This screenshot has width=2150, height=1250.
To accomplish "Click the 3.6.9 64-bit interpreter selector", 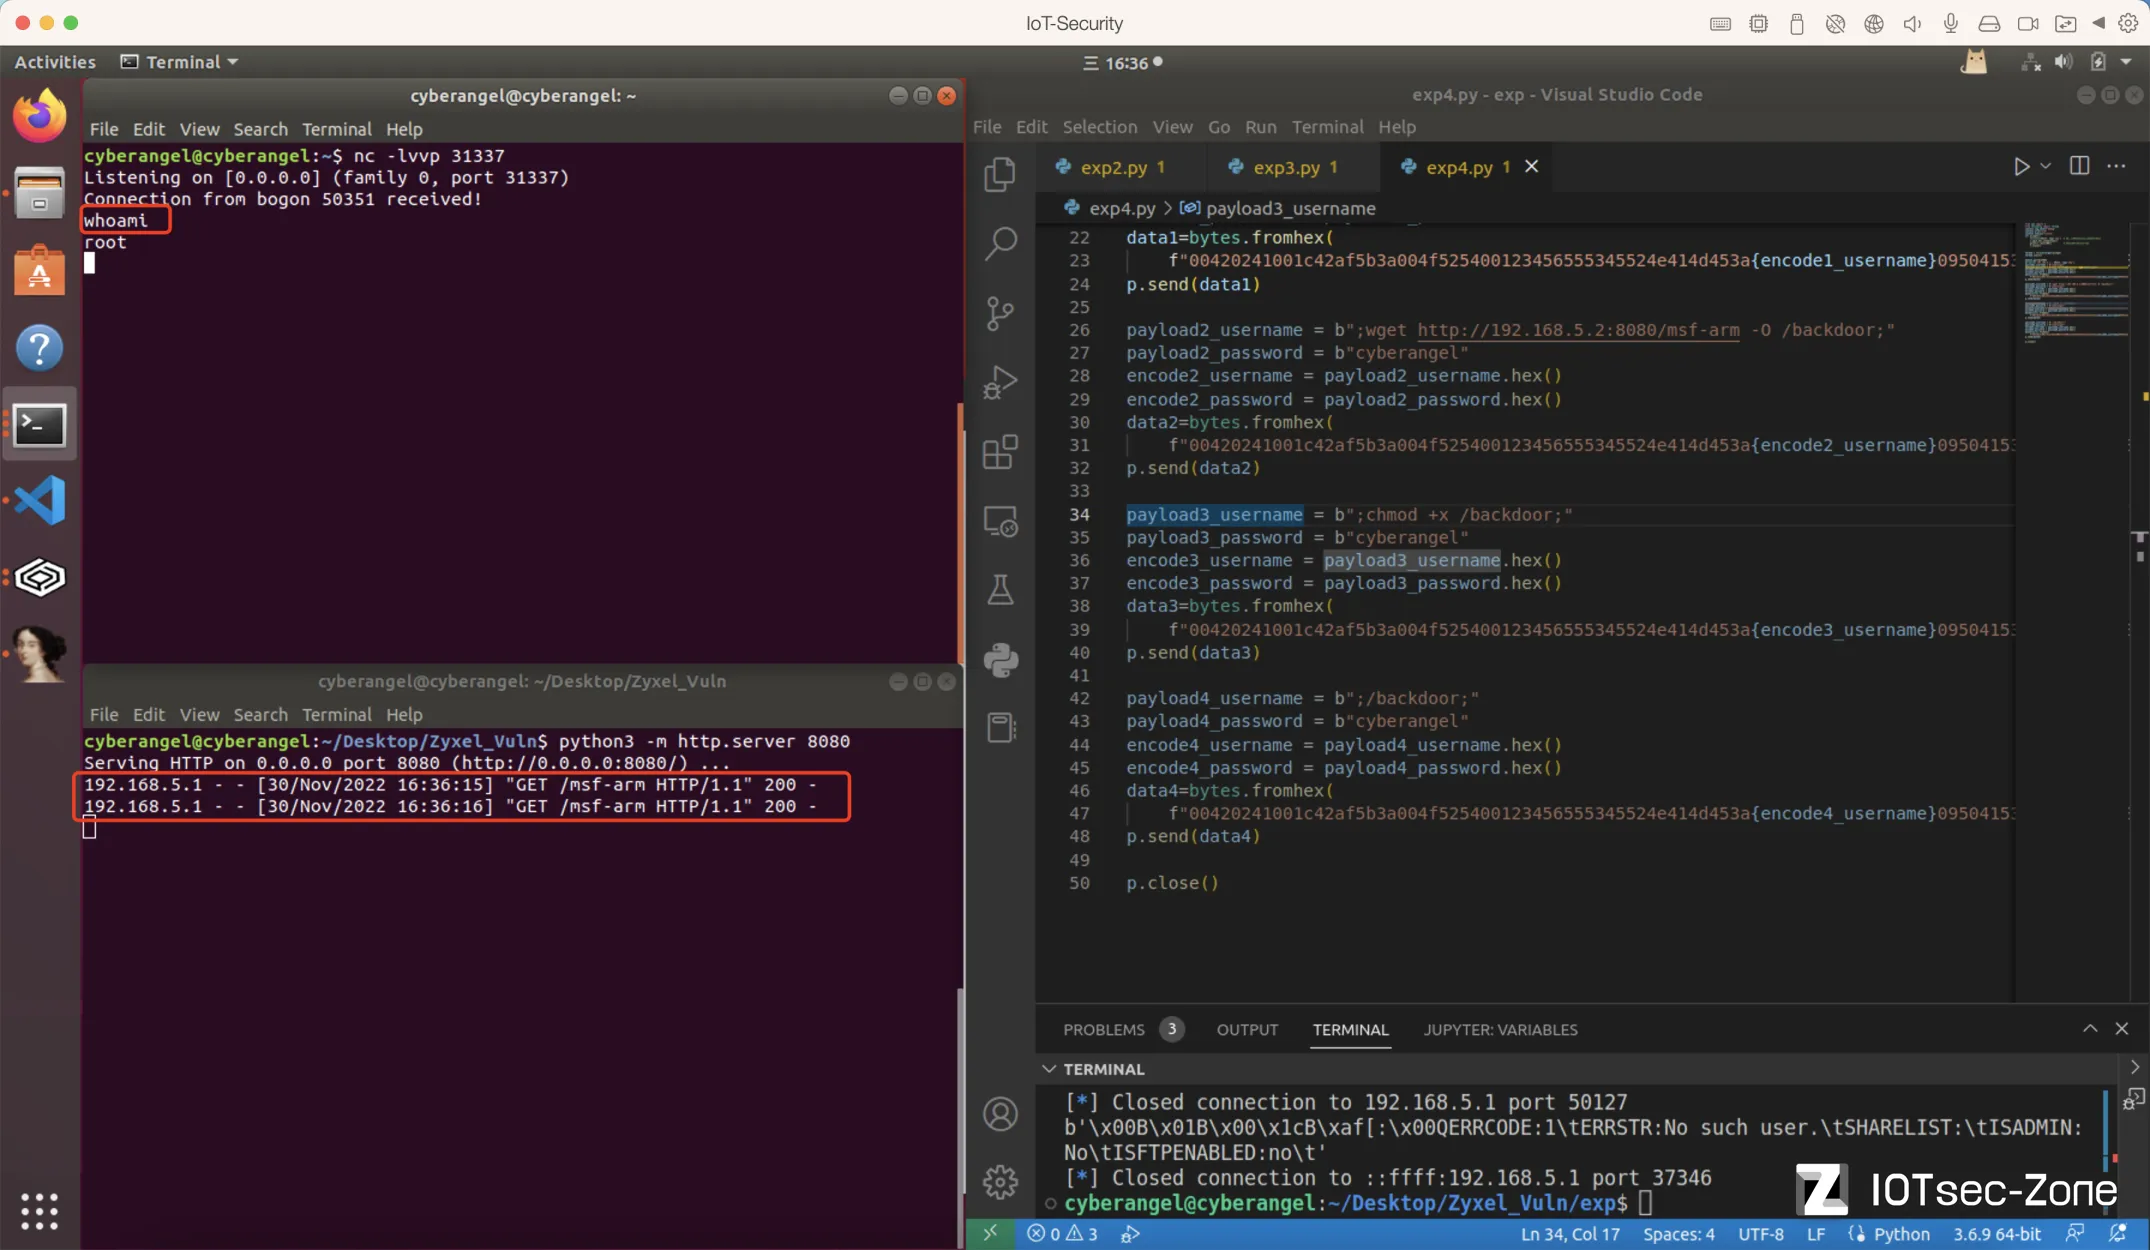I will pos(1997,1233).
